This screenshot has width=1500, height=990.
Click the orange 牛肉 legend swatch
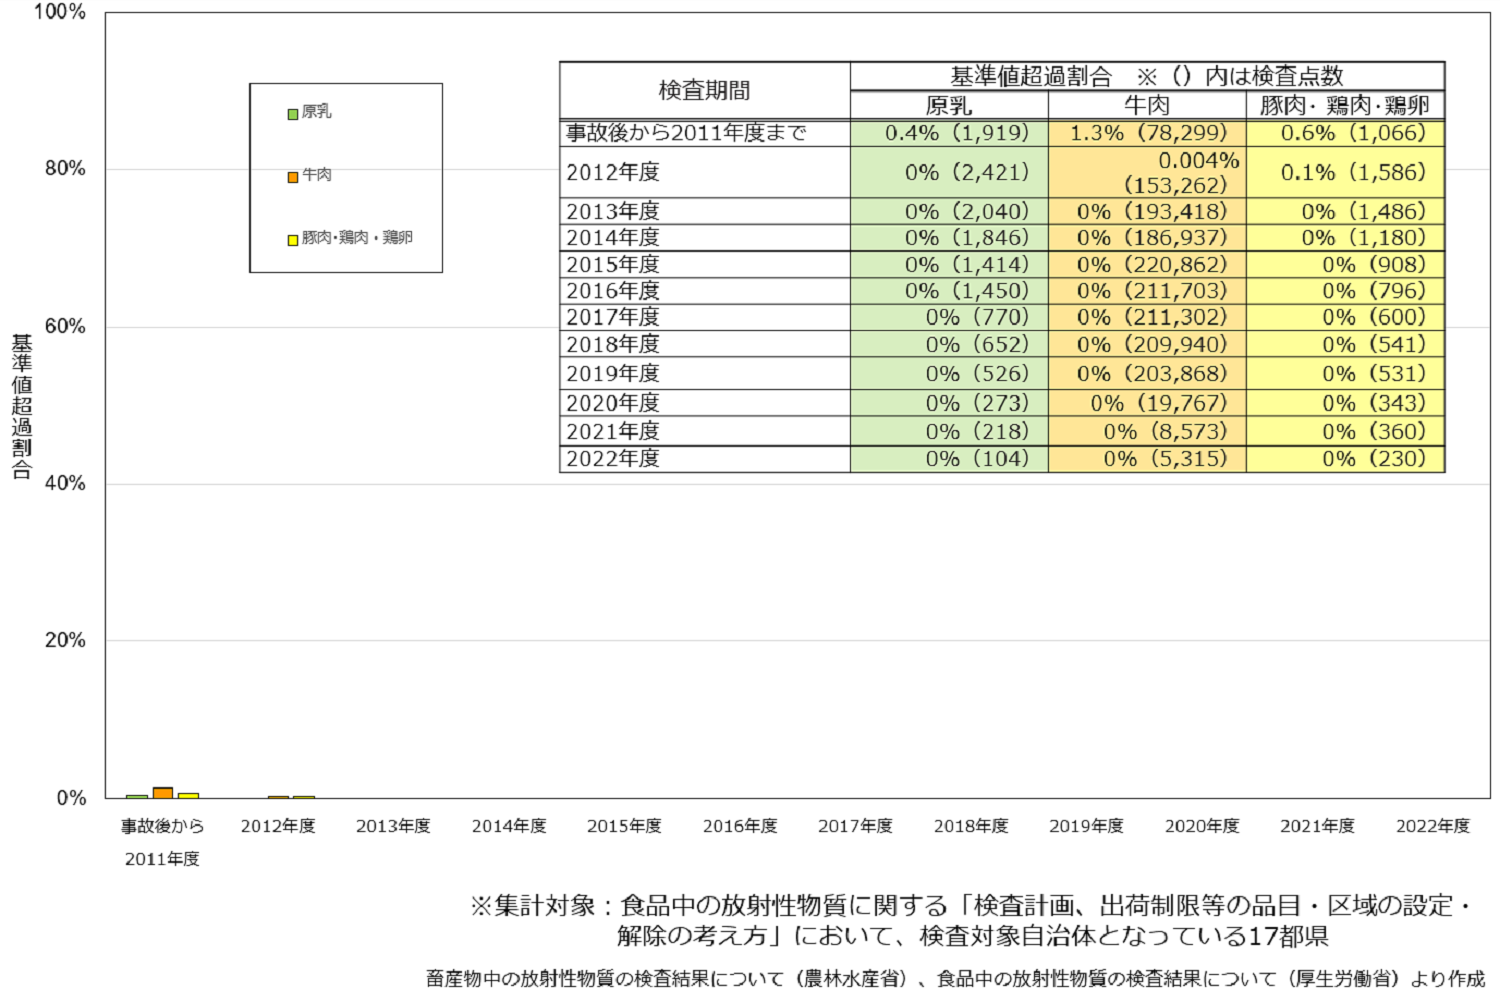click(x=293, y=177)
